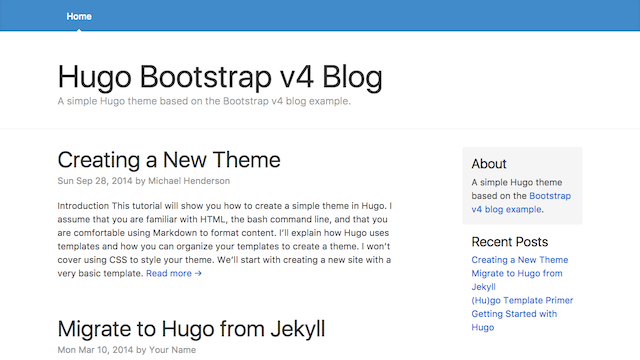Viewport: 640px width, 360px height.
Task: Open the (Hu)go Template Primer post
Action: 522,300
